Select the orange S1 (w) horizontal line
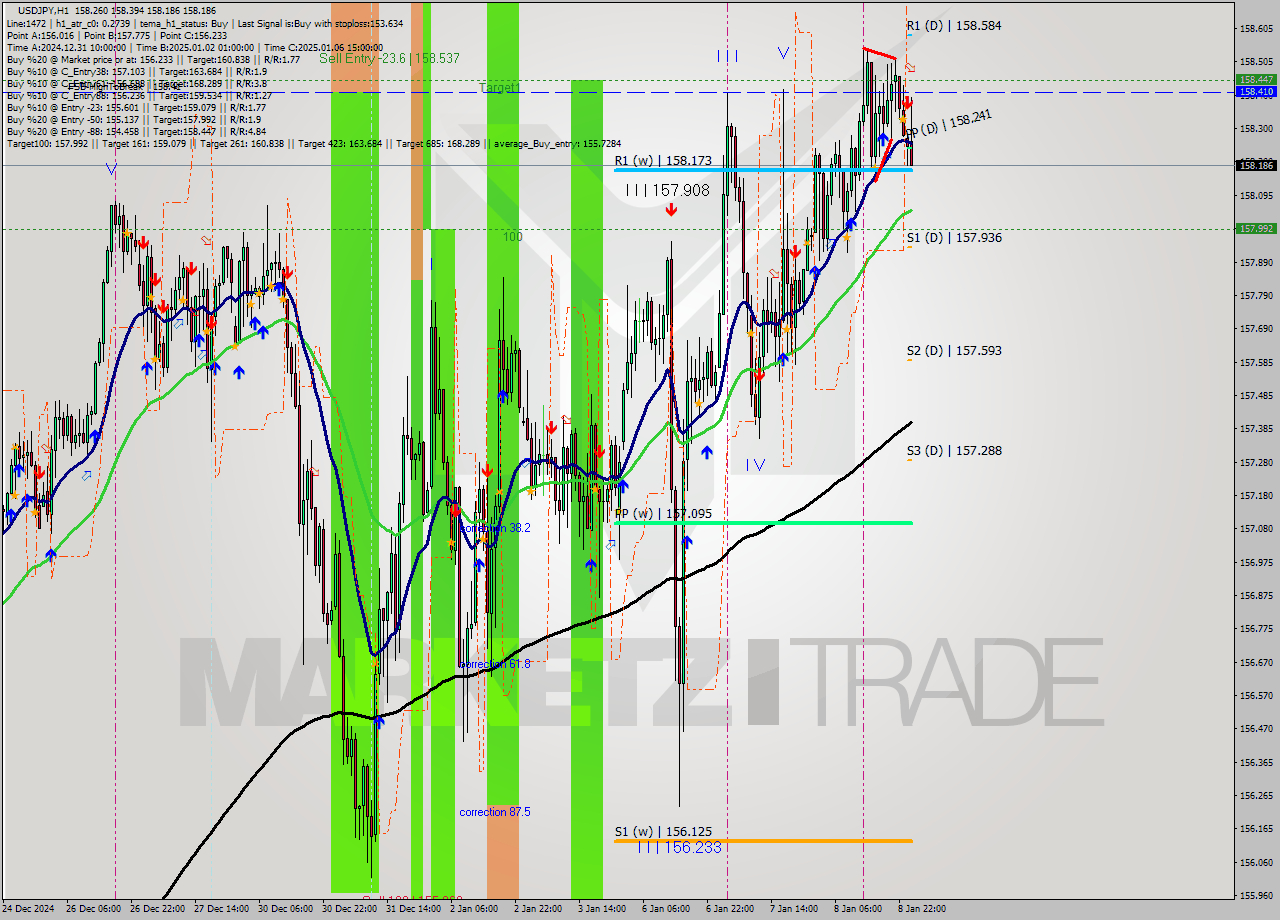This screenshot has height=920, width=1280. [763, 841]
